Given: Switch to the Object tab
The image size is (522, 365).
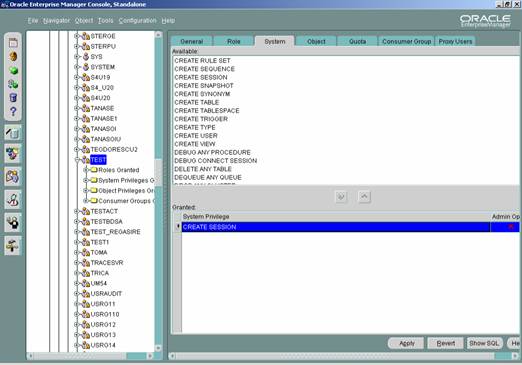Looking at the screenshot, I should pos(316,41).
